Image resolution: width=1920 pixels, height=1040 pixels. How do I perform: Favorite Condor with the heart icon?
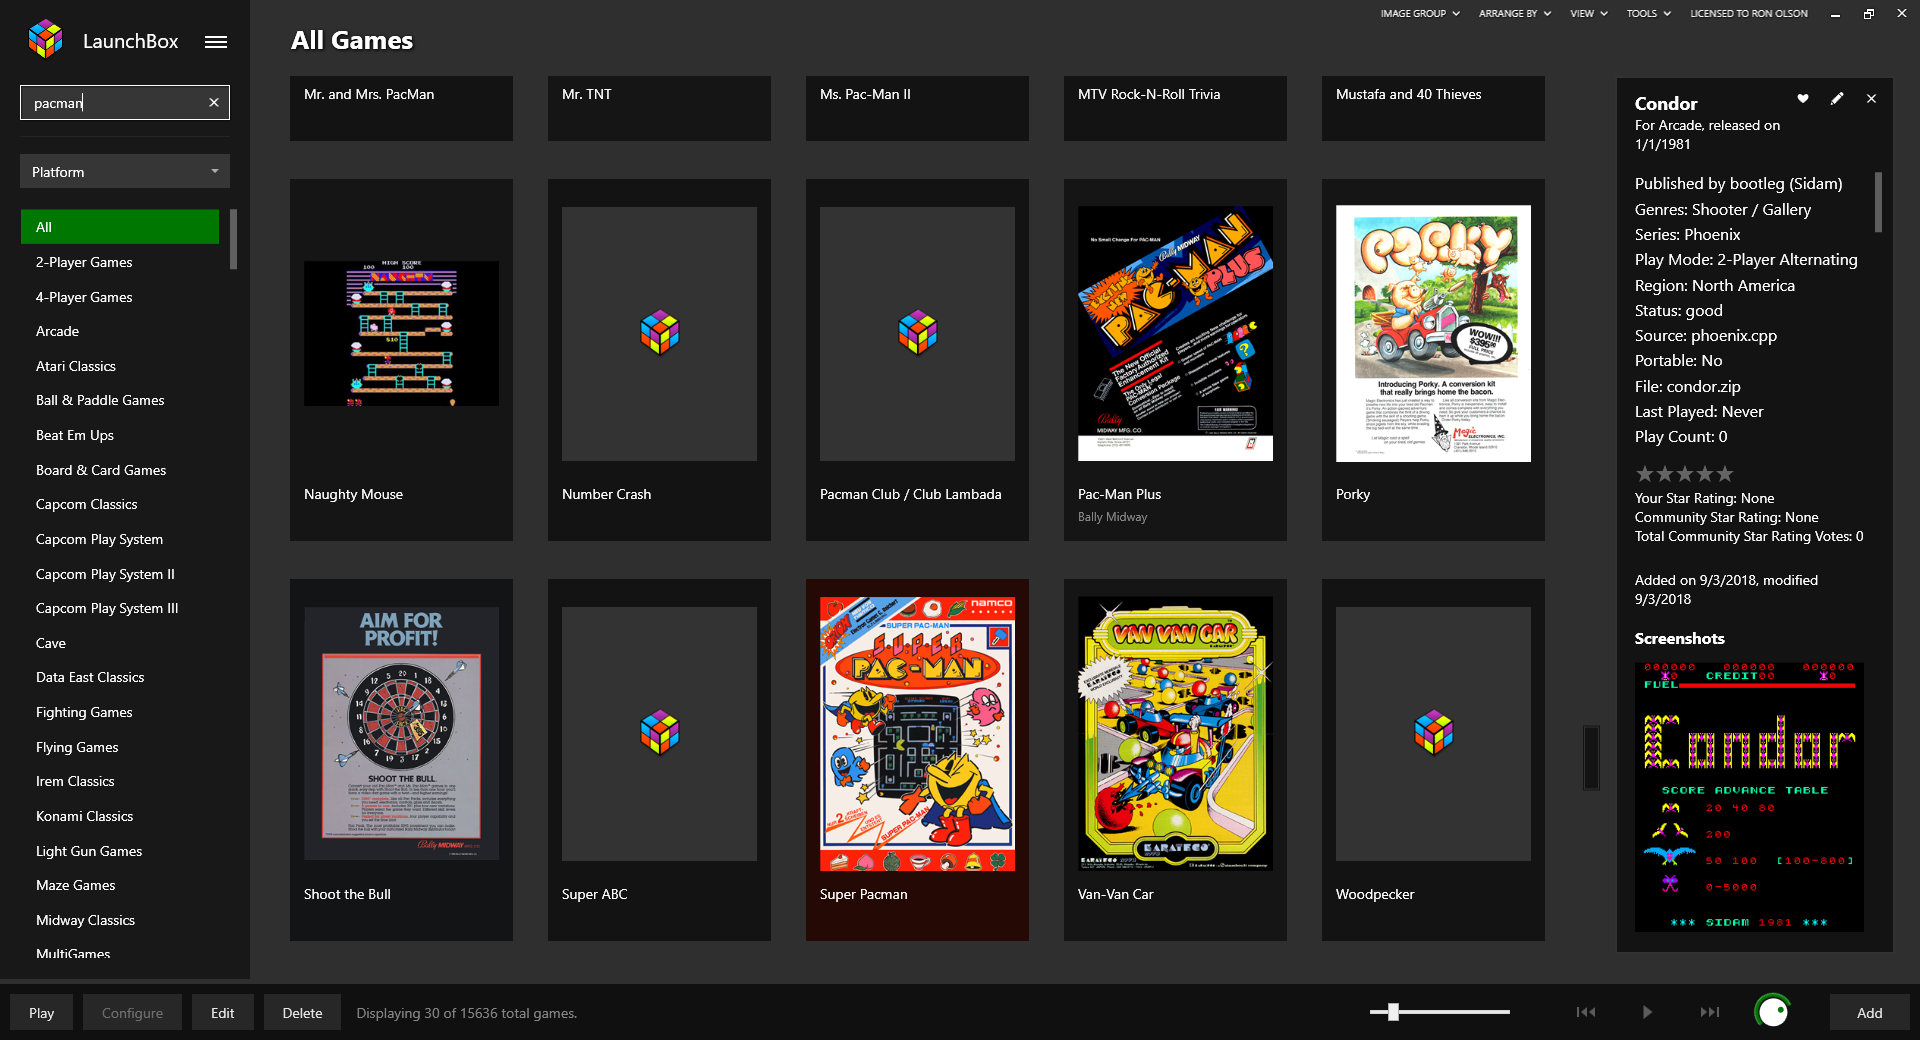click(x=1803, y=98)
